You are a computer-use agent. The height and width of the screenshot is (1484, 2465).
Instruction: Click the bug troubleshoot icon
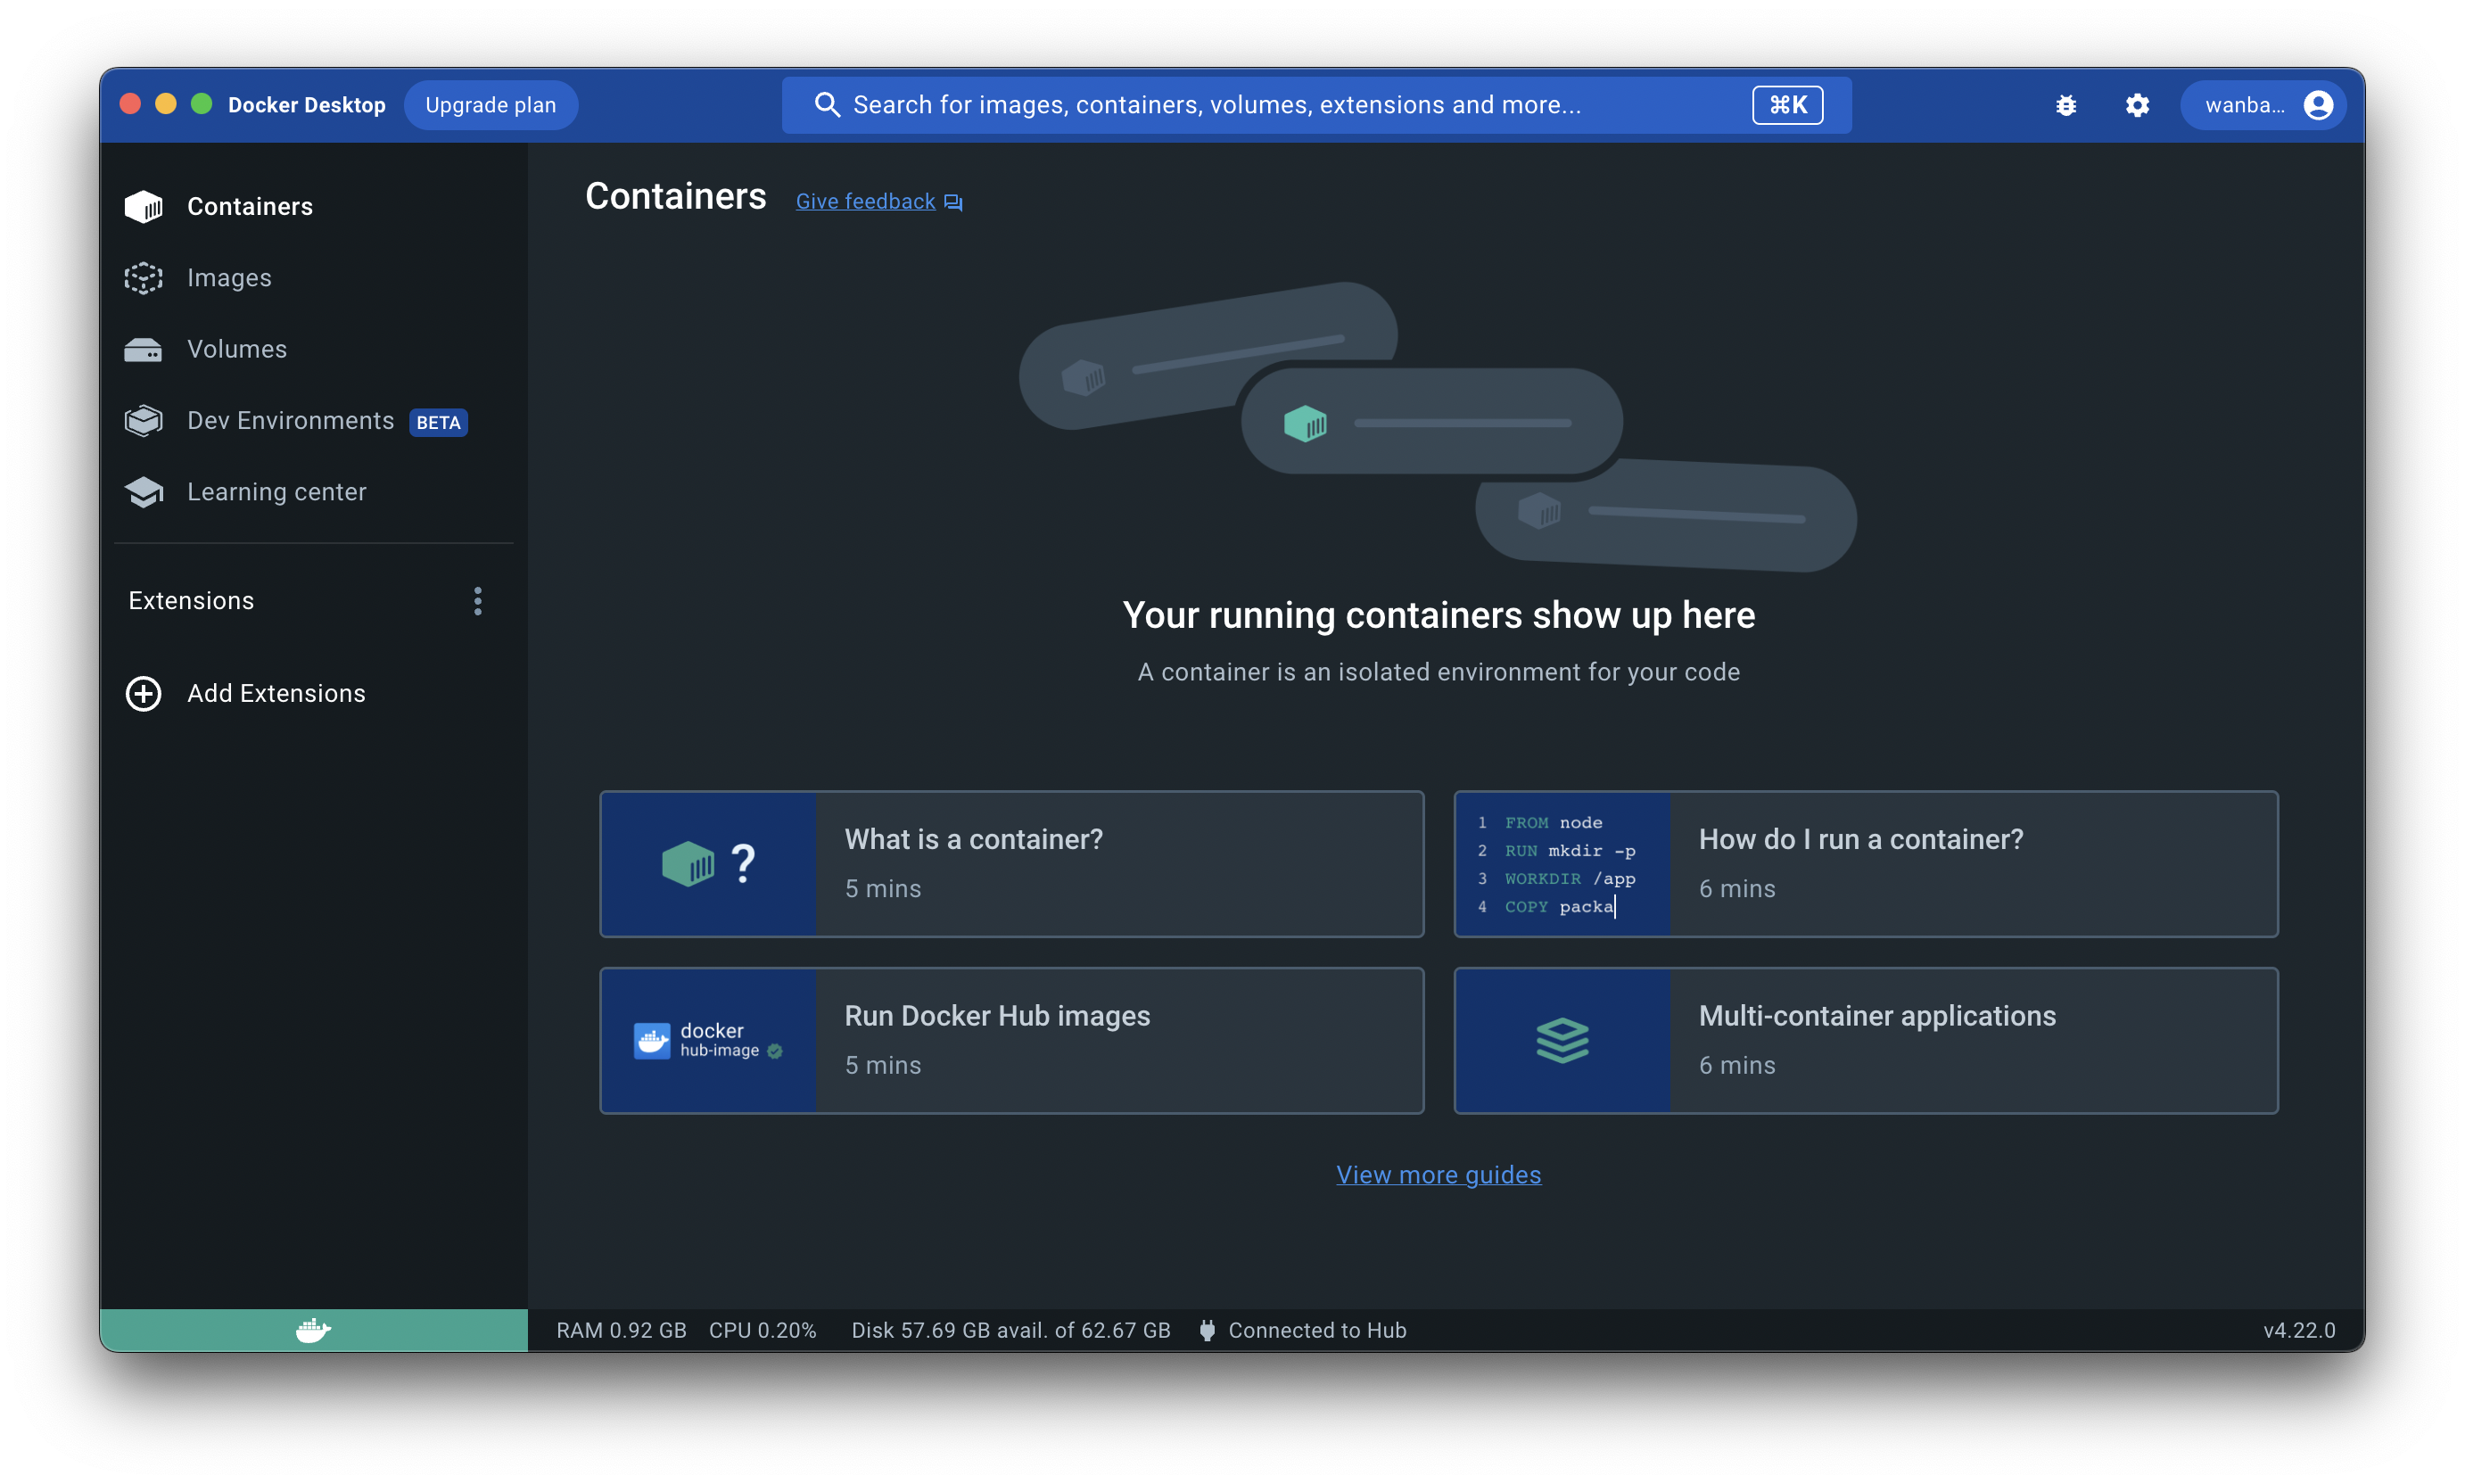[2066, 105]
